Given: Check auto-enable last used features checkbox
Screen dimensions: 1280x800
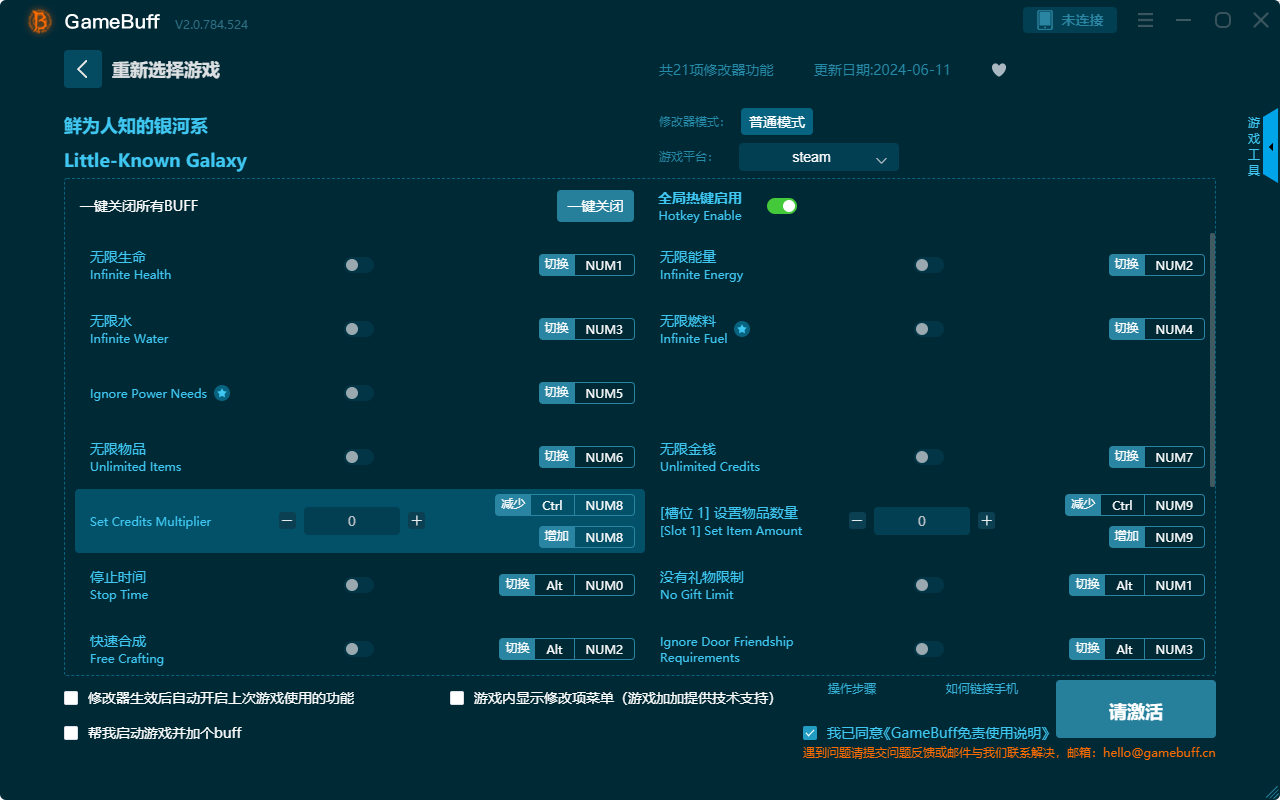Looking at the screenshot, I should coord(71,698).
